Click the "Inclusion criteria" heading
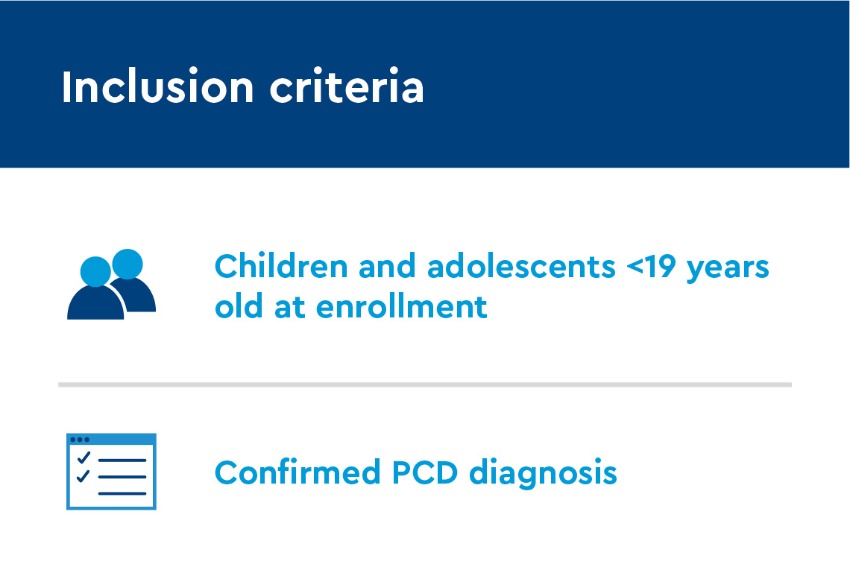This screenshot has height=573, width=850. (242, 87)
